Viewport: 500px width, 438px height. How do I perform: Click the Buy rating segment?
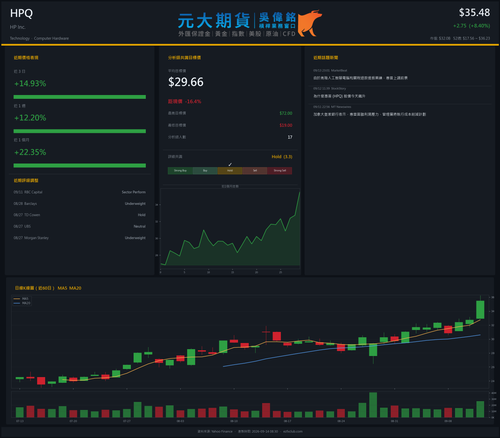tap(205, 171)
